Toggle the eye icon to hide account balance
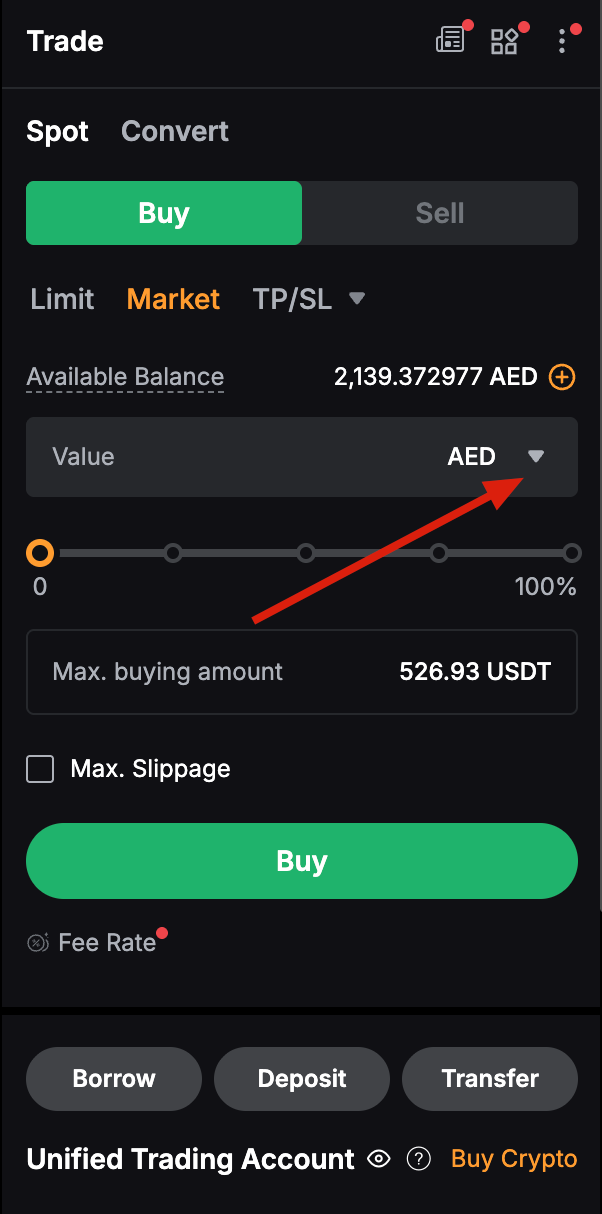Screen dimensions: 602x1214 click(x=378, y=1158)
